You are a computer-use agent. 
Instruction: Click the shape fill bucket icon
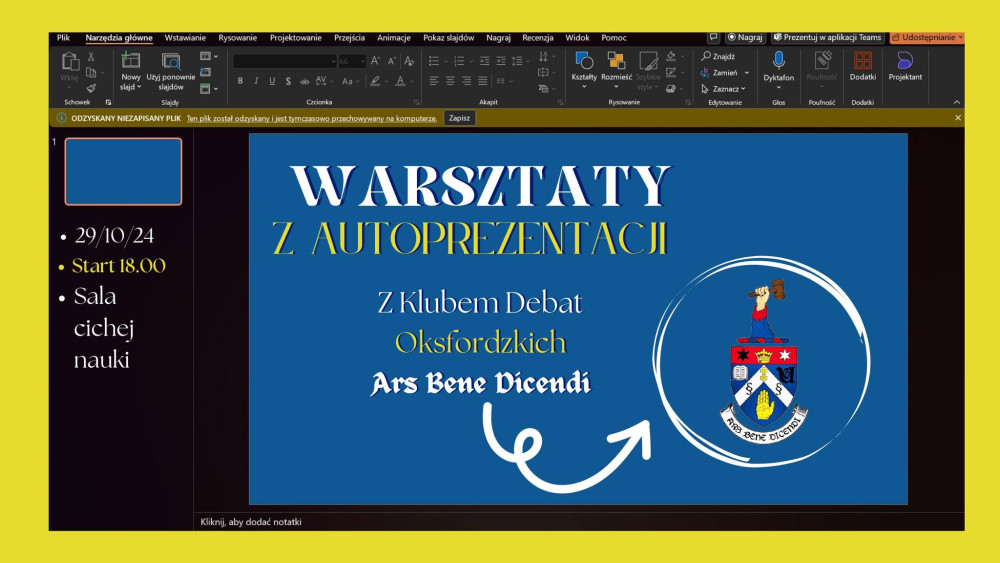[671, 57]
